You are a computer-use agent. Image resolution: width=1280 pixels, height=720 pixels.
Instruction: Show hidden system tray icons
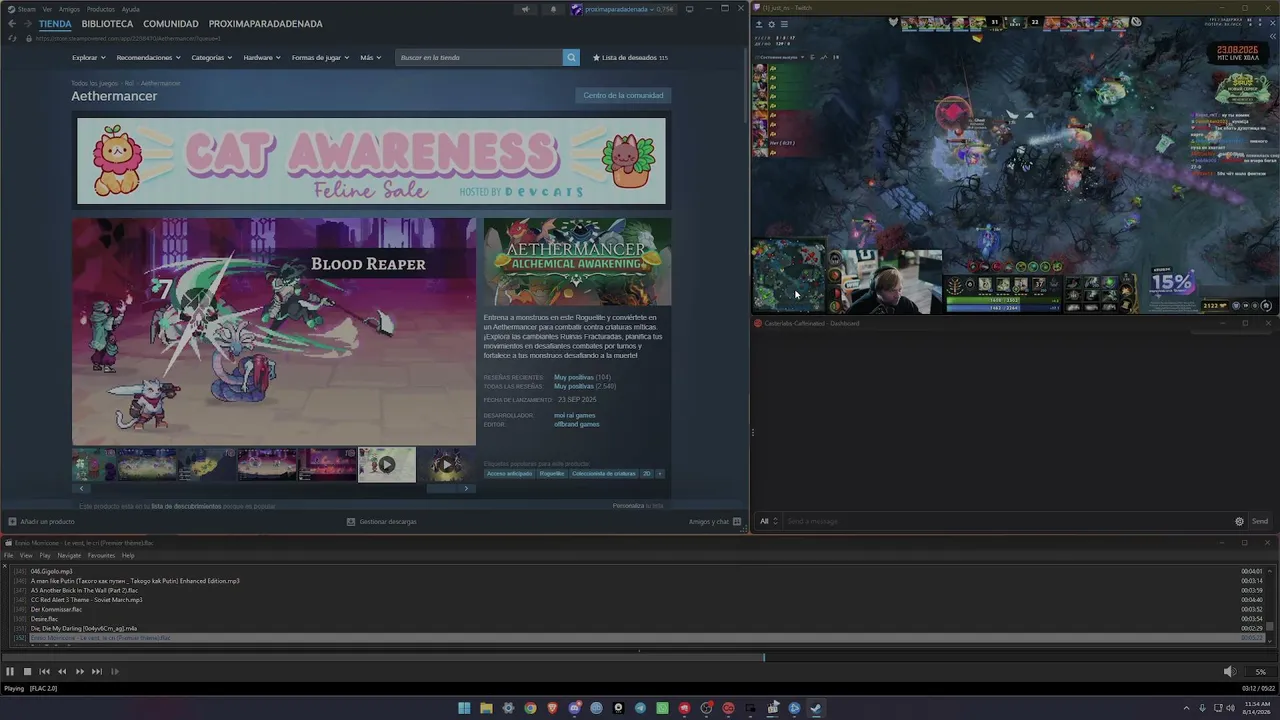1187,708
